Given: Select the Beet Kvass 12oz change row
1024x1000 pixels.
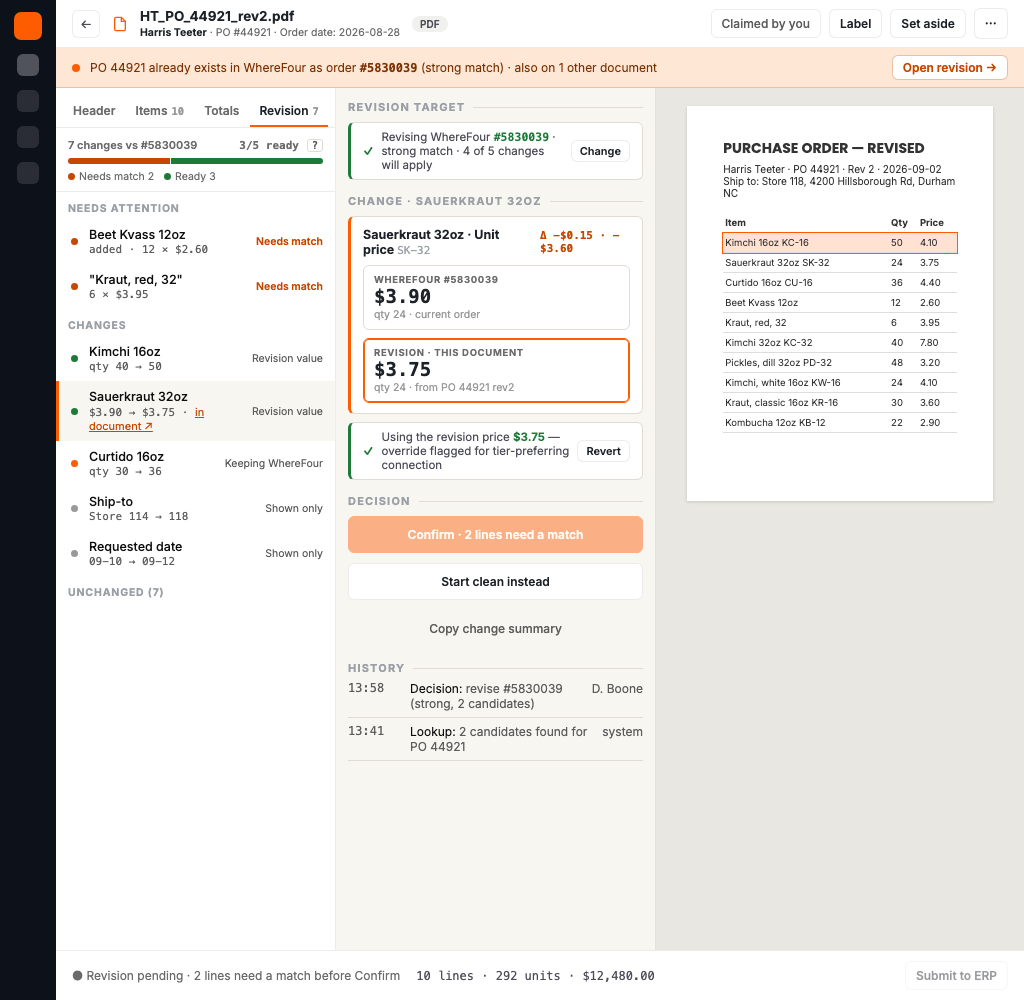Looking at the screenshot, I should (196, 242).
